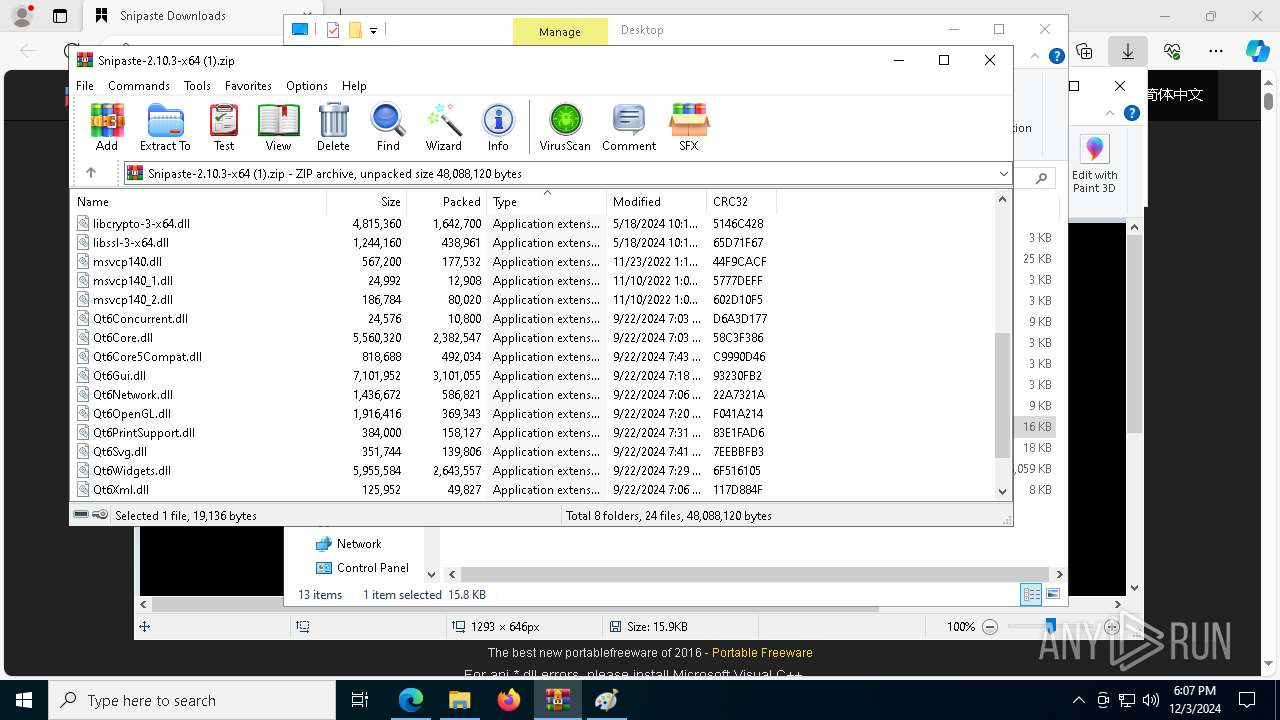Open the Help menu
The height and width of the screenshot is (720, 1280).
point(354,86)
